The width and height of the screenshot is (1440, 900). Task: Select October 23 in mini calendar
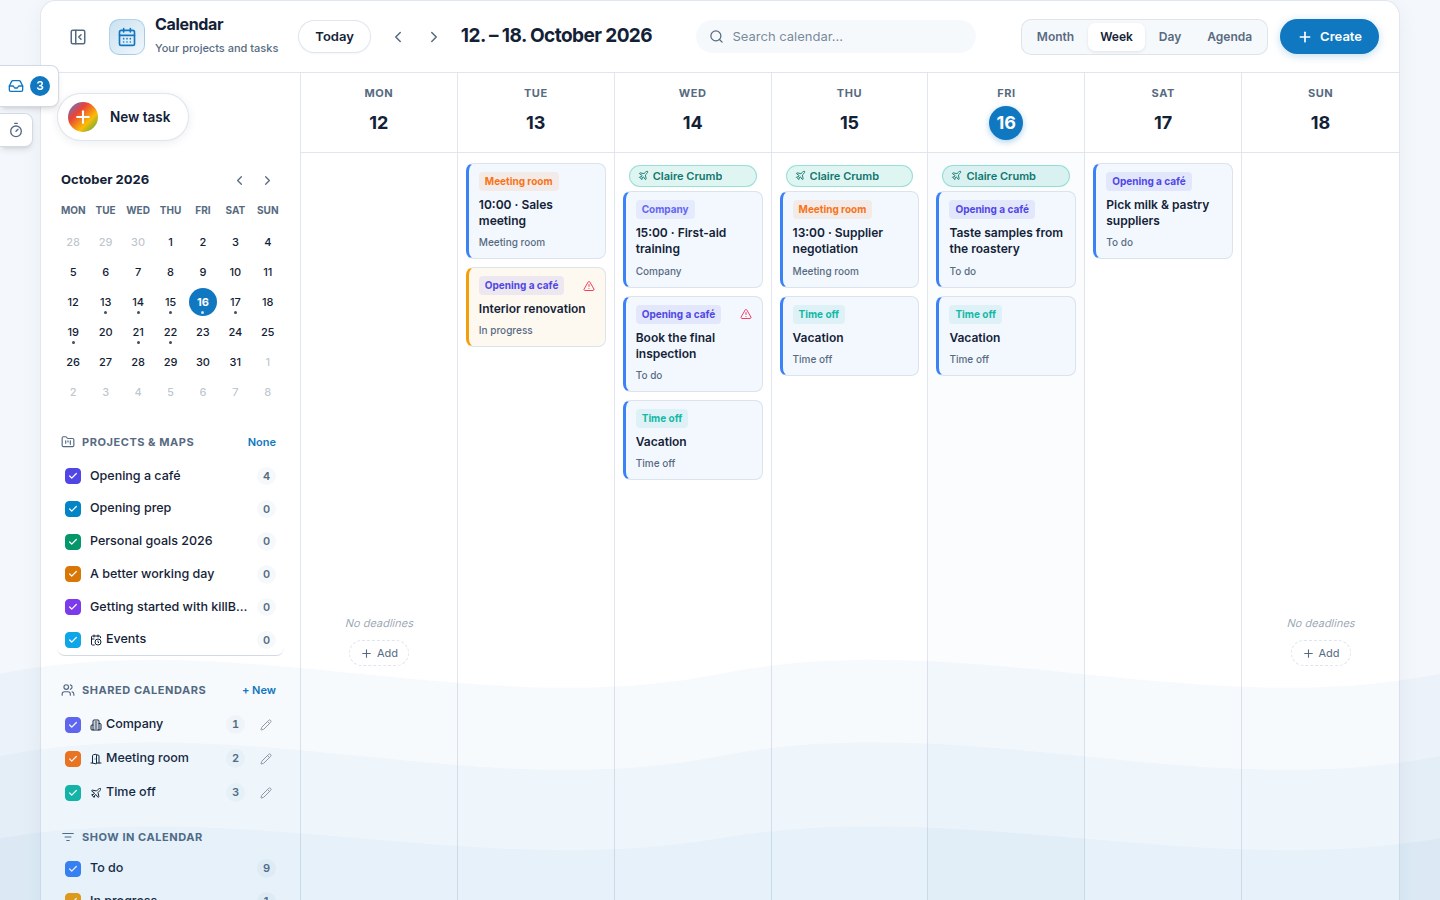(x=203, y=332)
